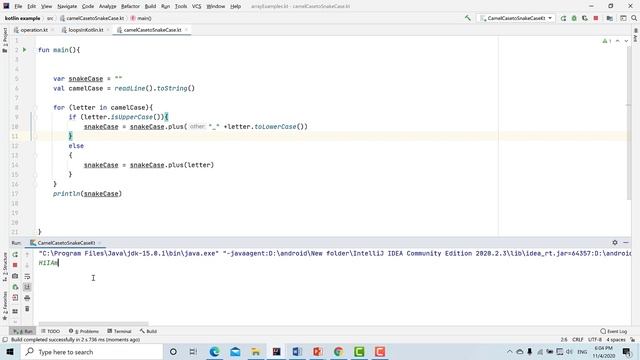
Task: Toggle tool window bars at the status bar's left corner
Action: 5,340
